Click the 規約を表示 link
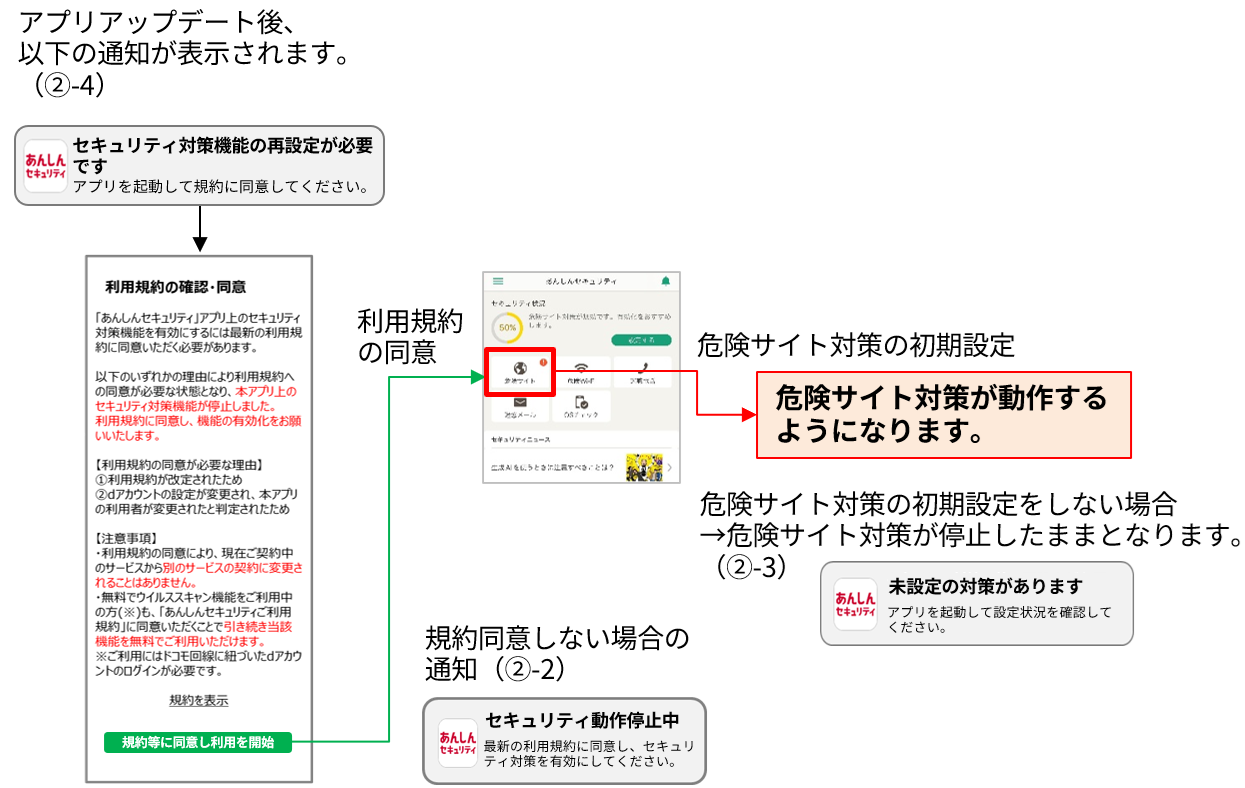Screen dimensions: 1245x788 point(198,700)
